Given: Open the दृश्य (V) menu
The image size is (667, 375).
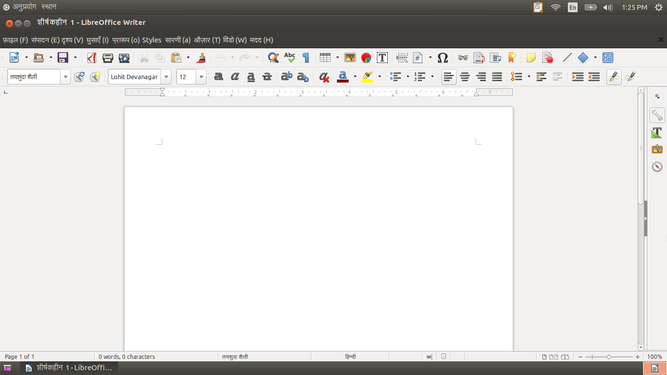Looking at the screenshot, I should (x=72, y=40).
